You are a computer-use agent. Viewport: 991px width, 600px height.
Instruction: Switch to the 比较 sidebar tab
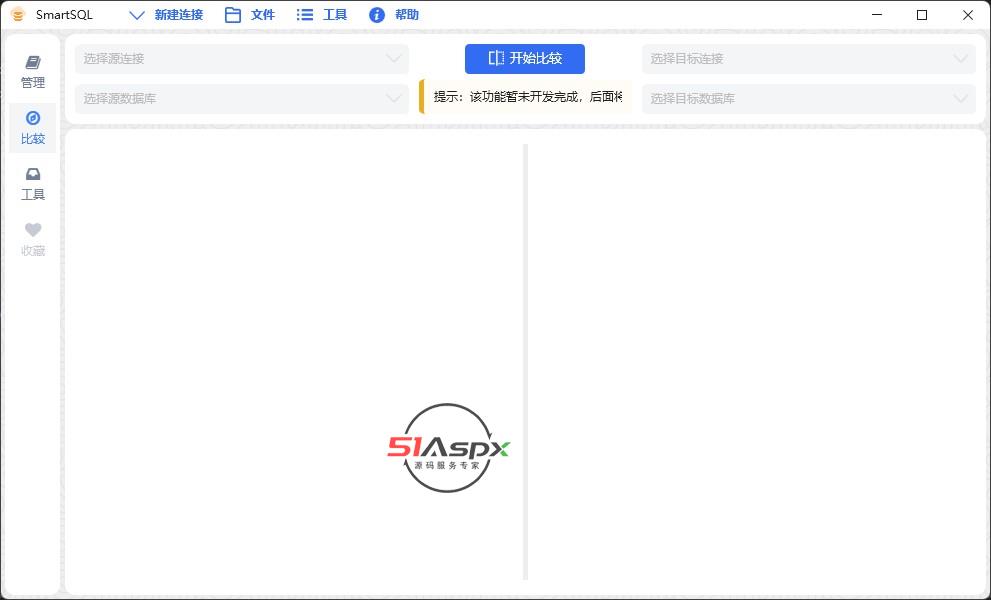[x=33, y=128]
